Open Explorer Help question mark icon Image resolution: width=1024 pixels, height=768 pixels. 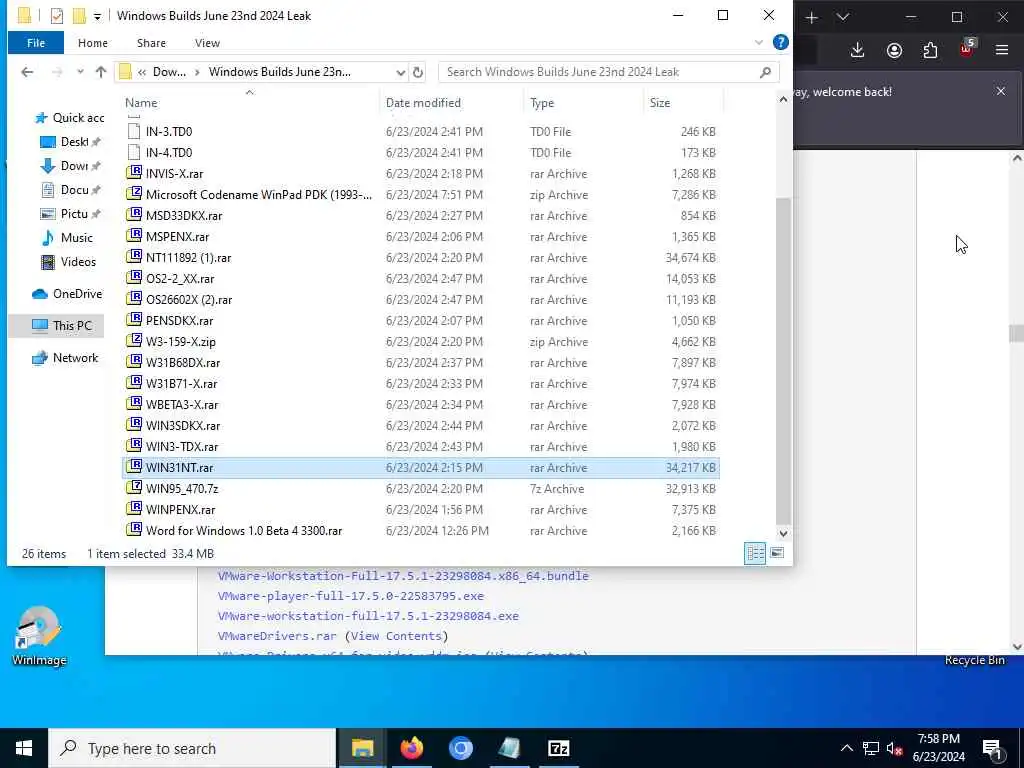[780, 42]
